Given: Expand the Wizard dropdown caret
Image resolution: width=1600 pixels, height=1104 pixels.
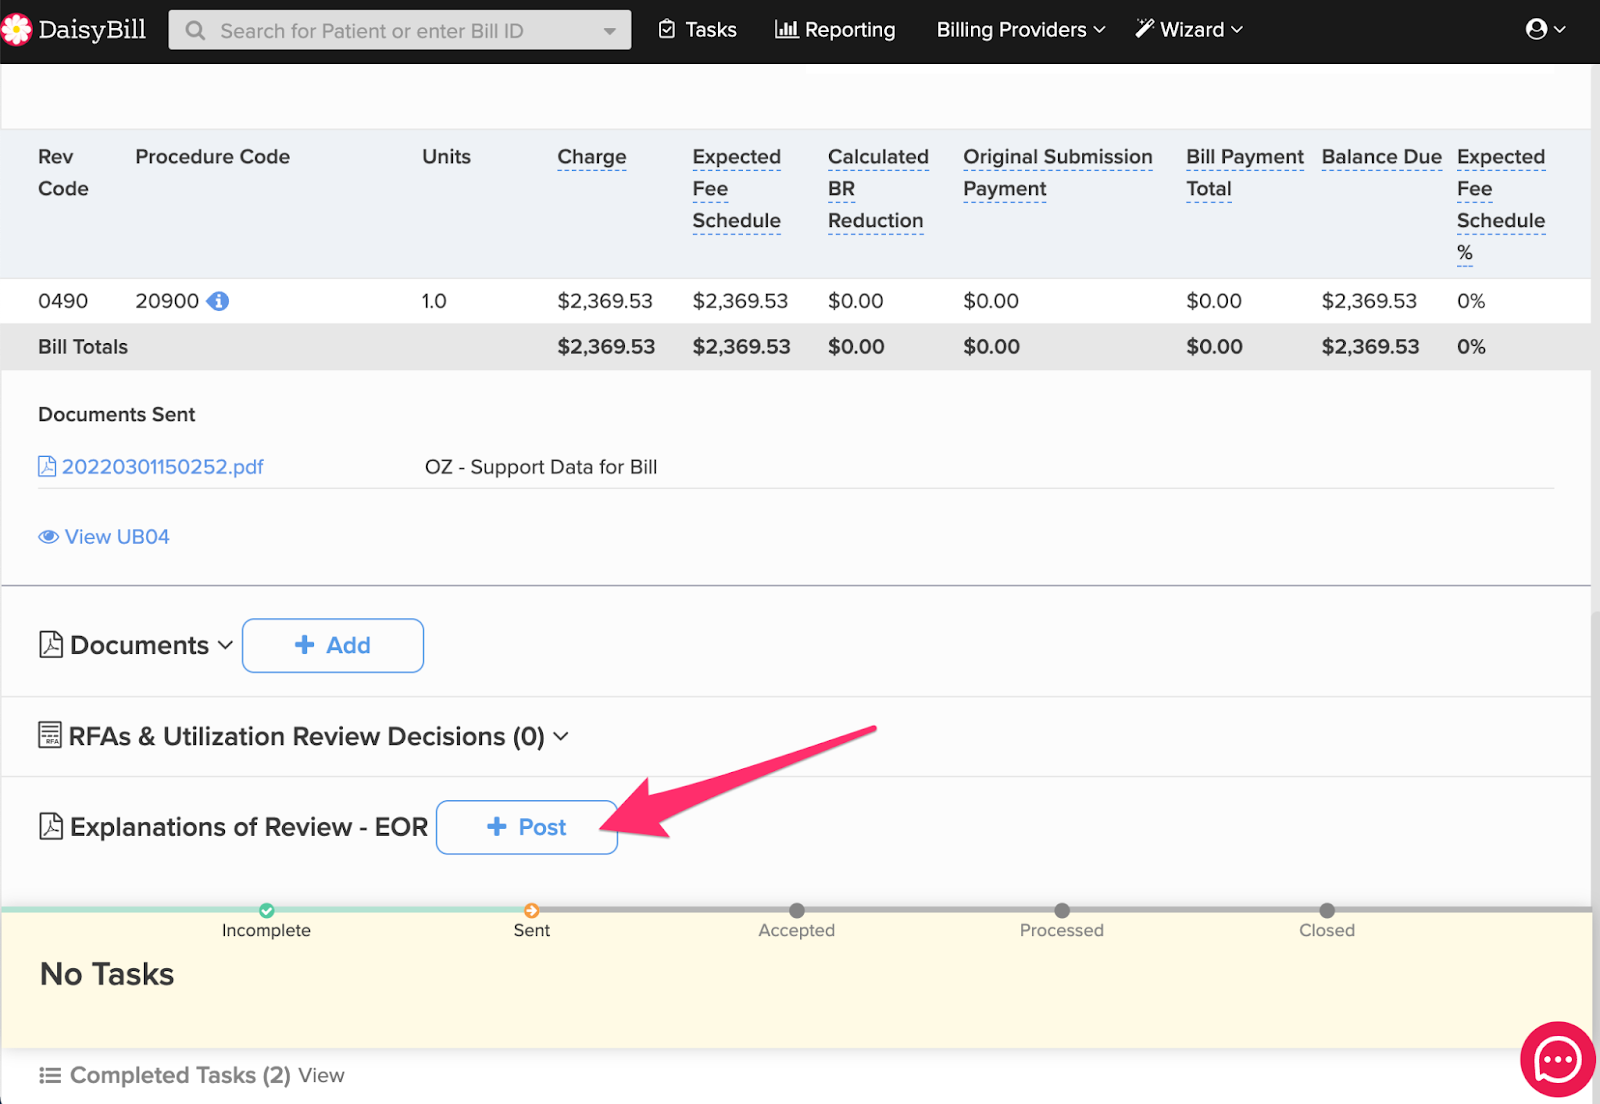Looking at the screenshot, I should (1237, 30).
